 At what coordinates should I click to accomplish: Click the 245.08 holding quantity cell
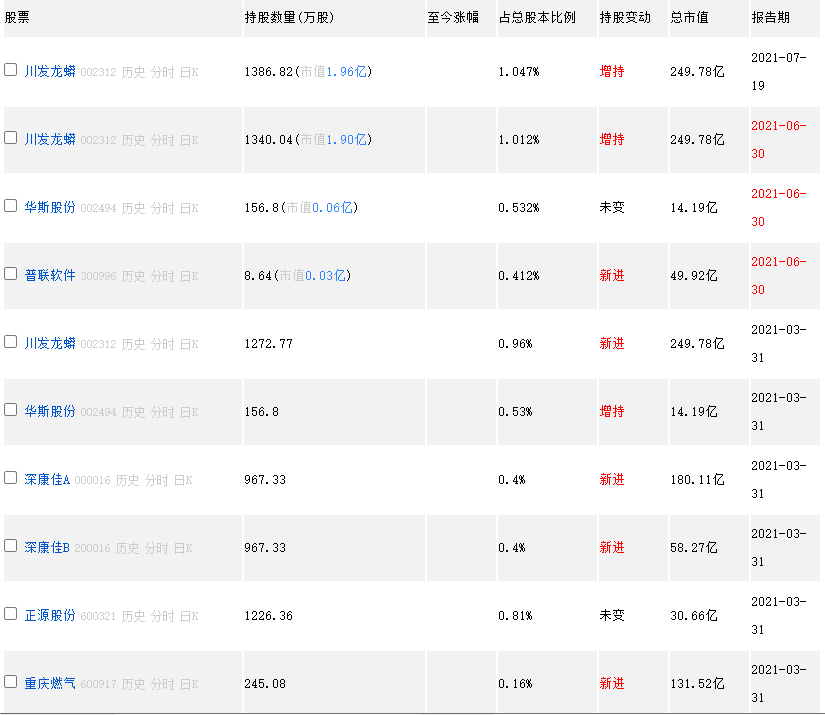[x=265, y=683]
